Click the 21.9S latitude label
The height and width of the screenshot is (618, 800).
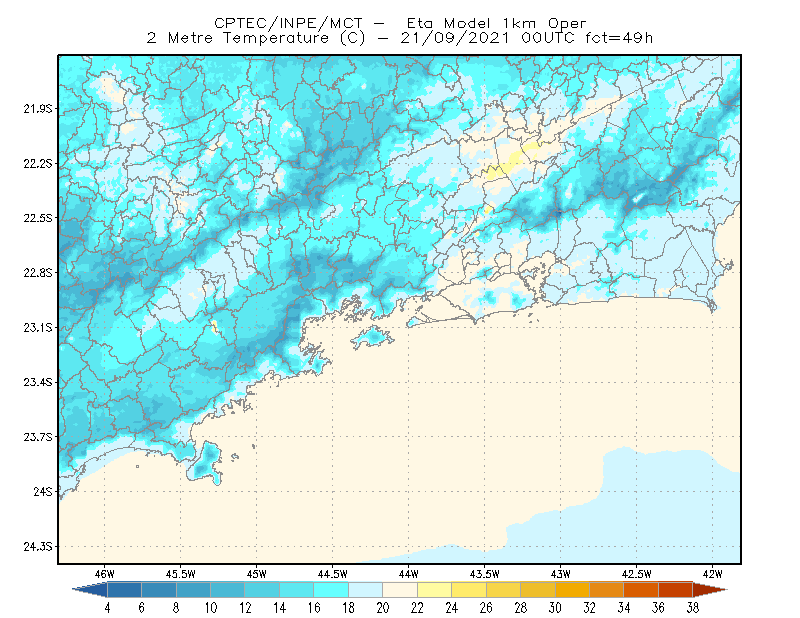[38, 108]
